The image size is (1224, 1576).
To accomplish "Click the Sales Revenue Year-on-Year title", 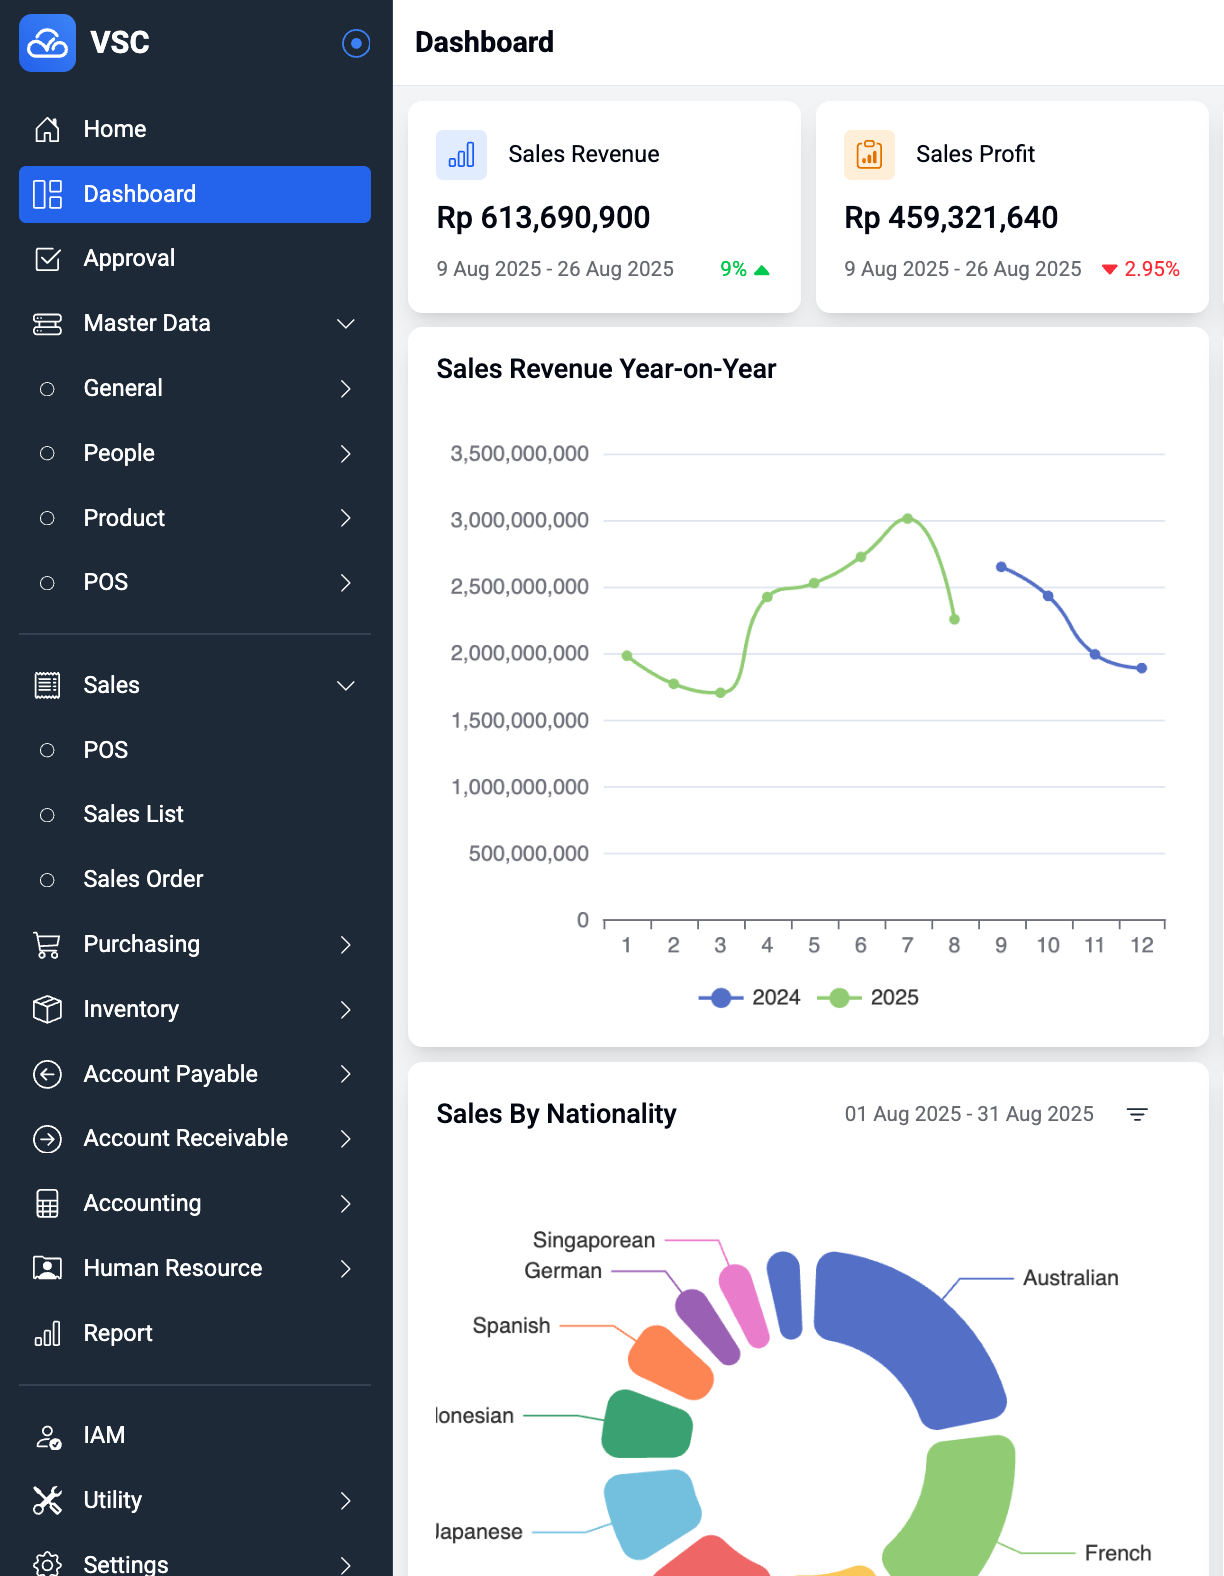I will pos(606,369).
